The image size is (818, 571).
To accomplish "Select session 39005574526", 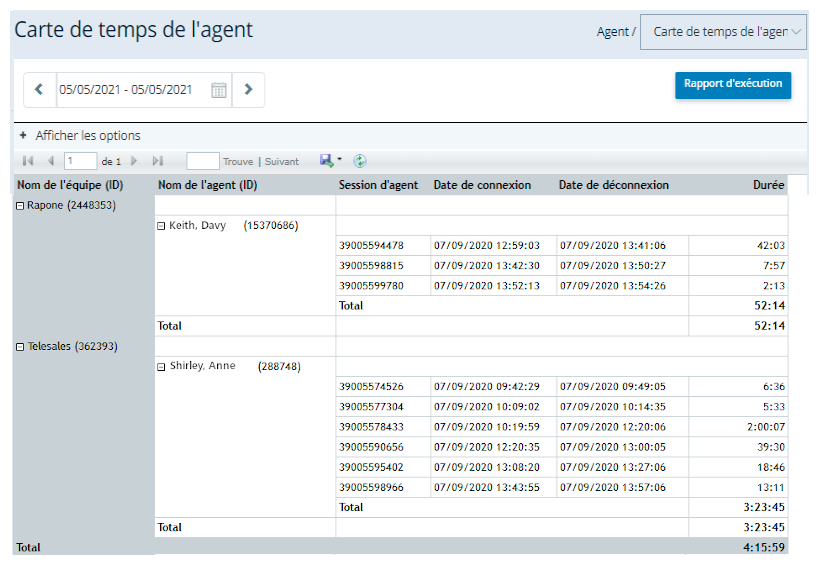I will [371, 387].
